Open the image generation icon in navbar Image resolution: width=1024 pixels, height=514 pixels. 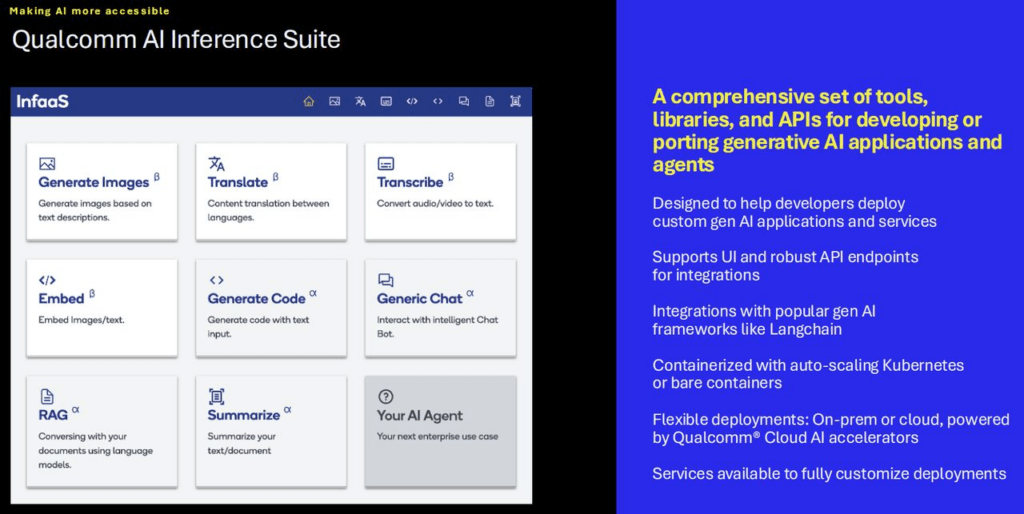coord(334,101)
